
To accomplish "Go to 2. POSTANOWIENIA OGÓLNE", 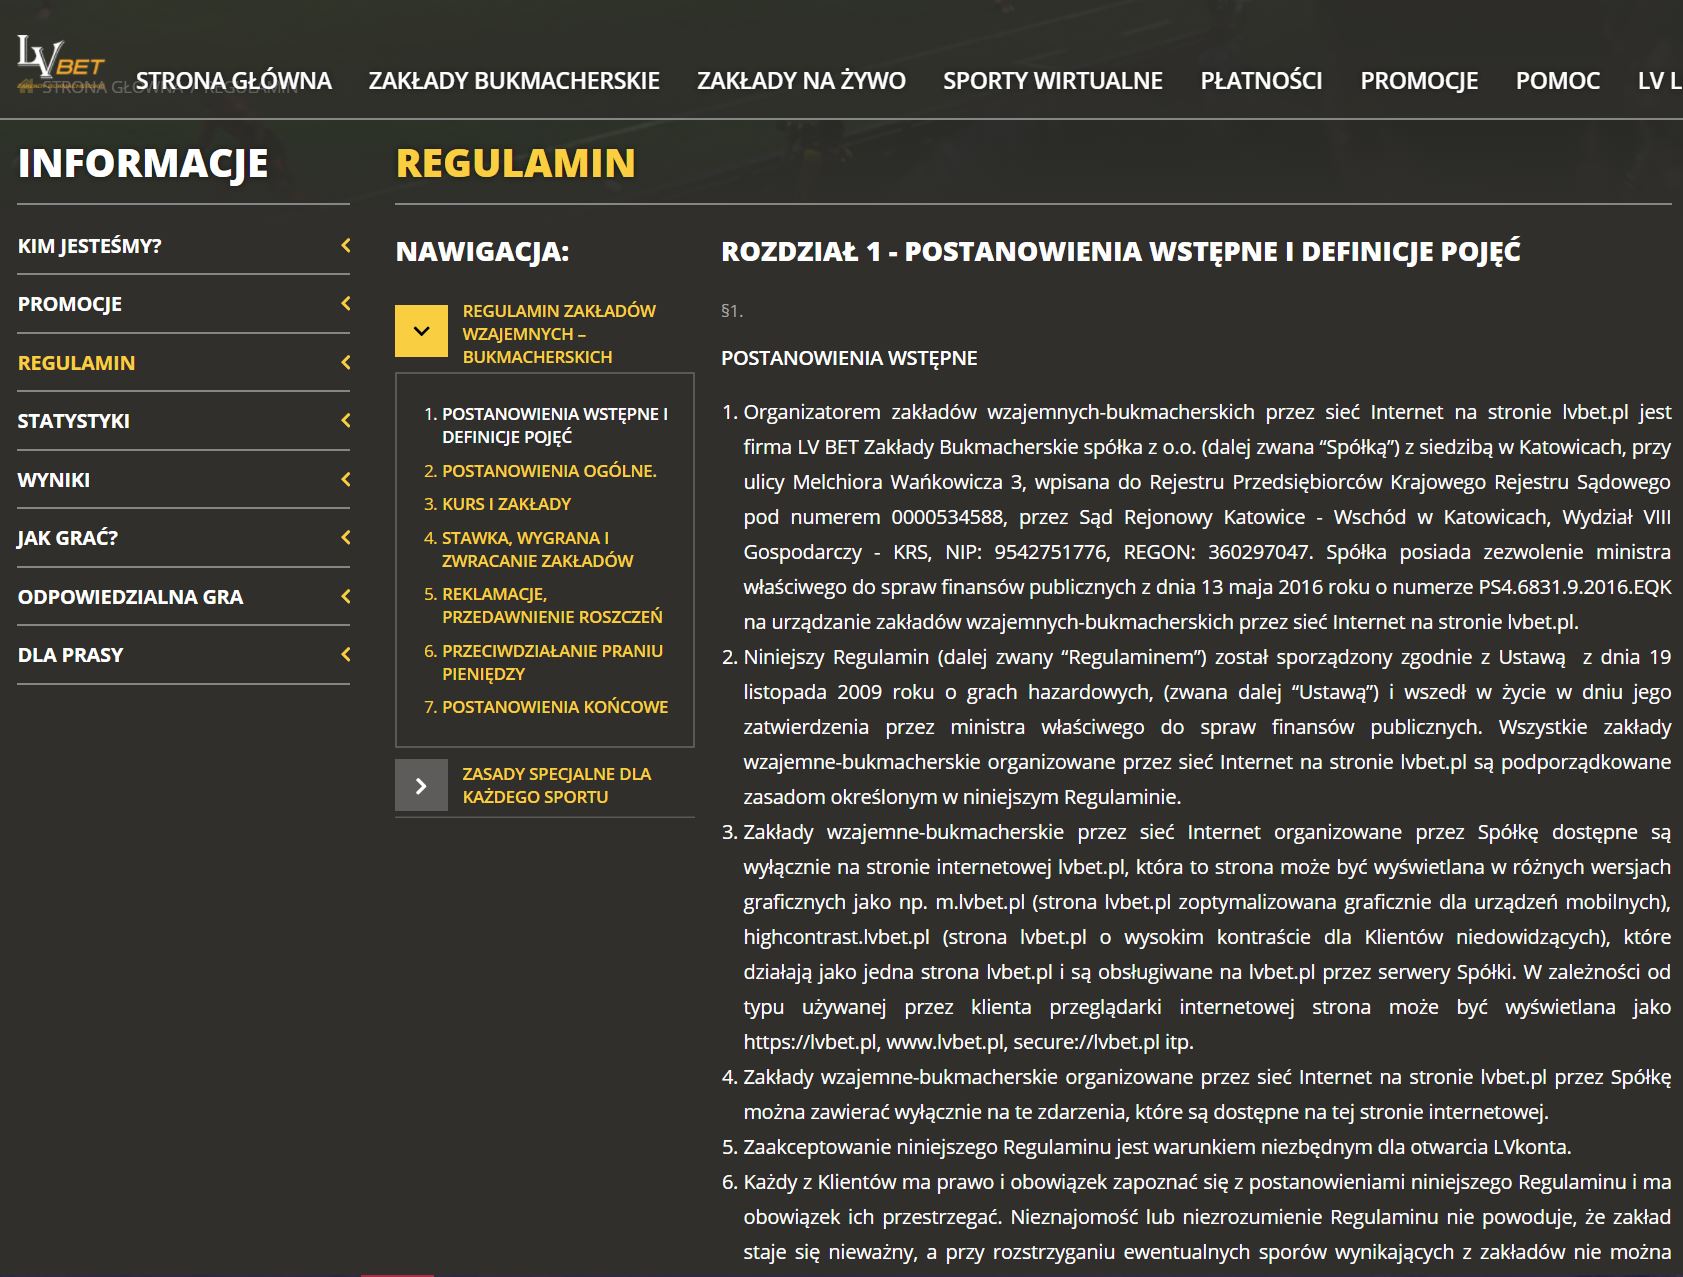I will coord(549,471).
